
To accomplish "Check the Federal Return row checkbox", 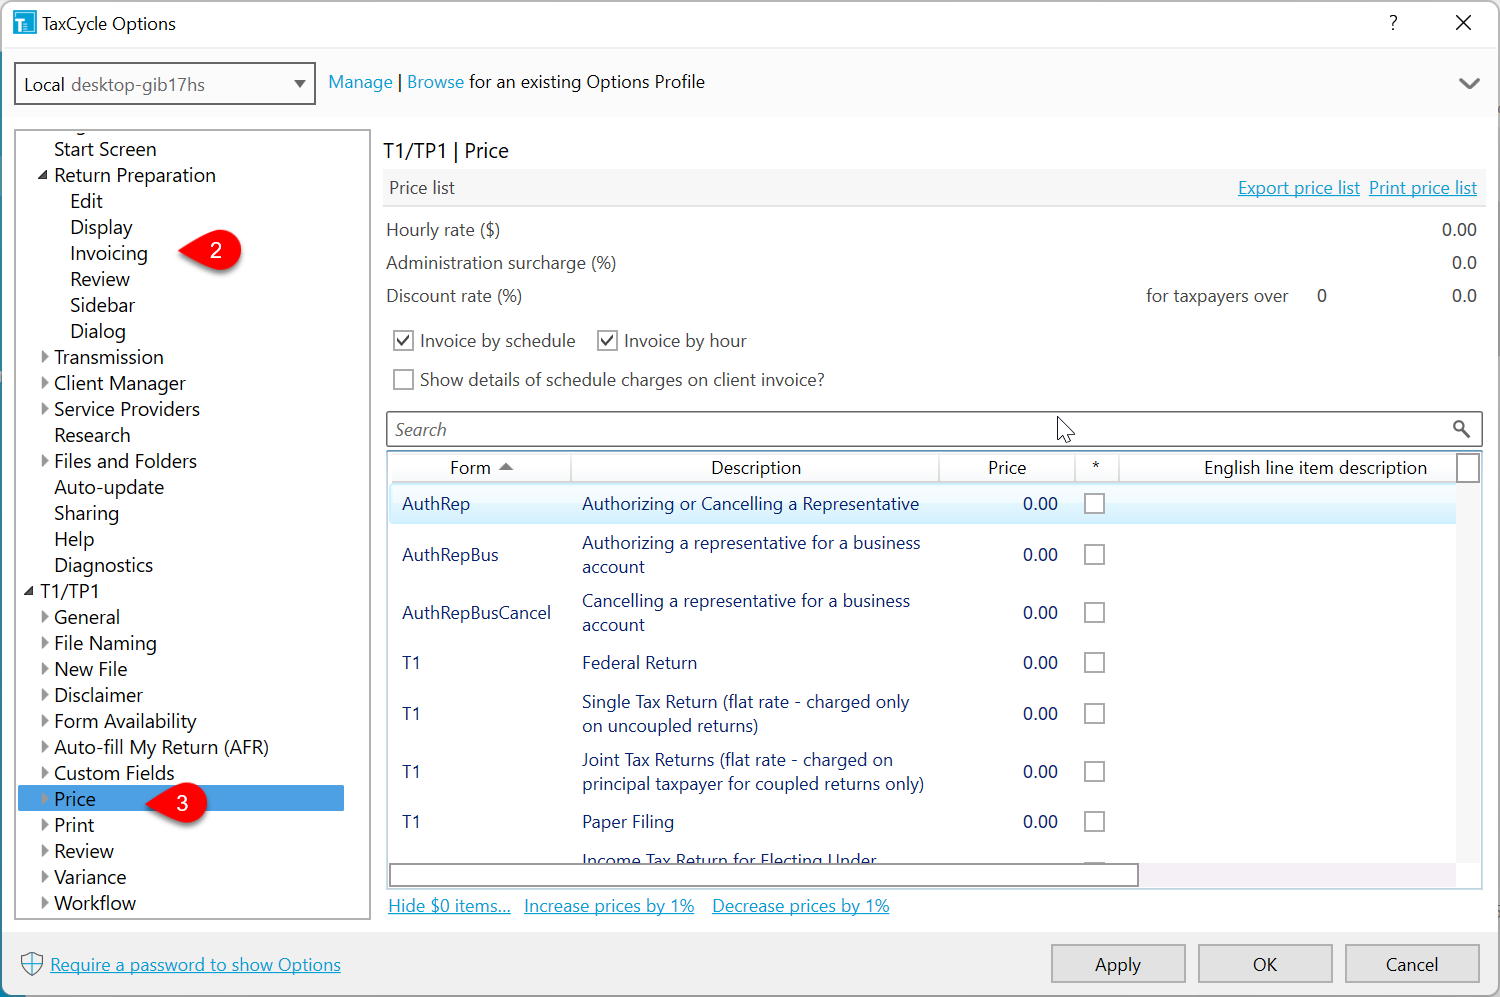I will click(1095, 662).
